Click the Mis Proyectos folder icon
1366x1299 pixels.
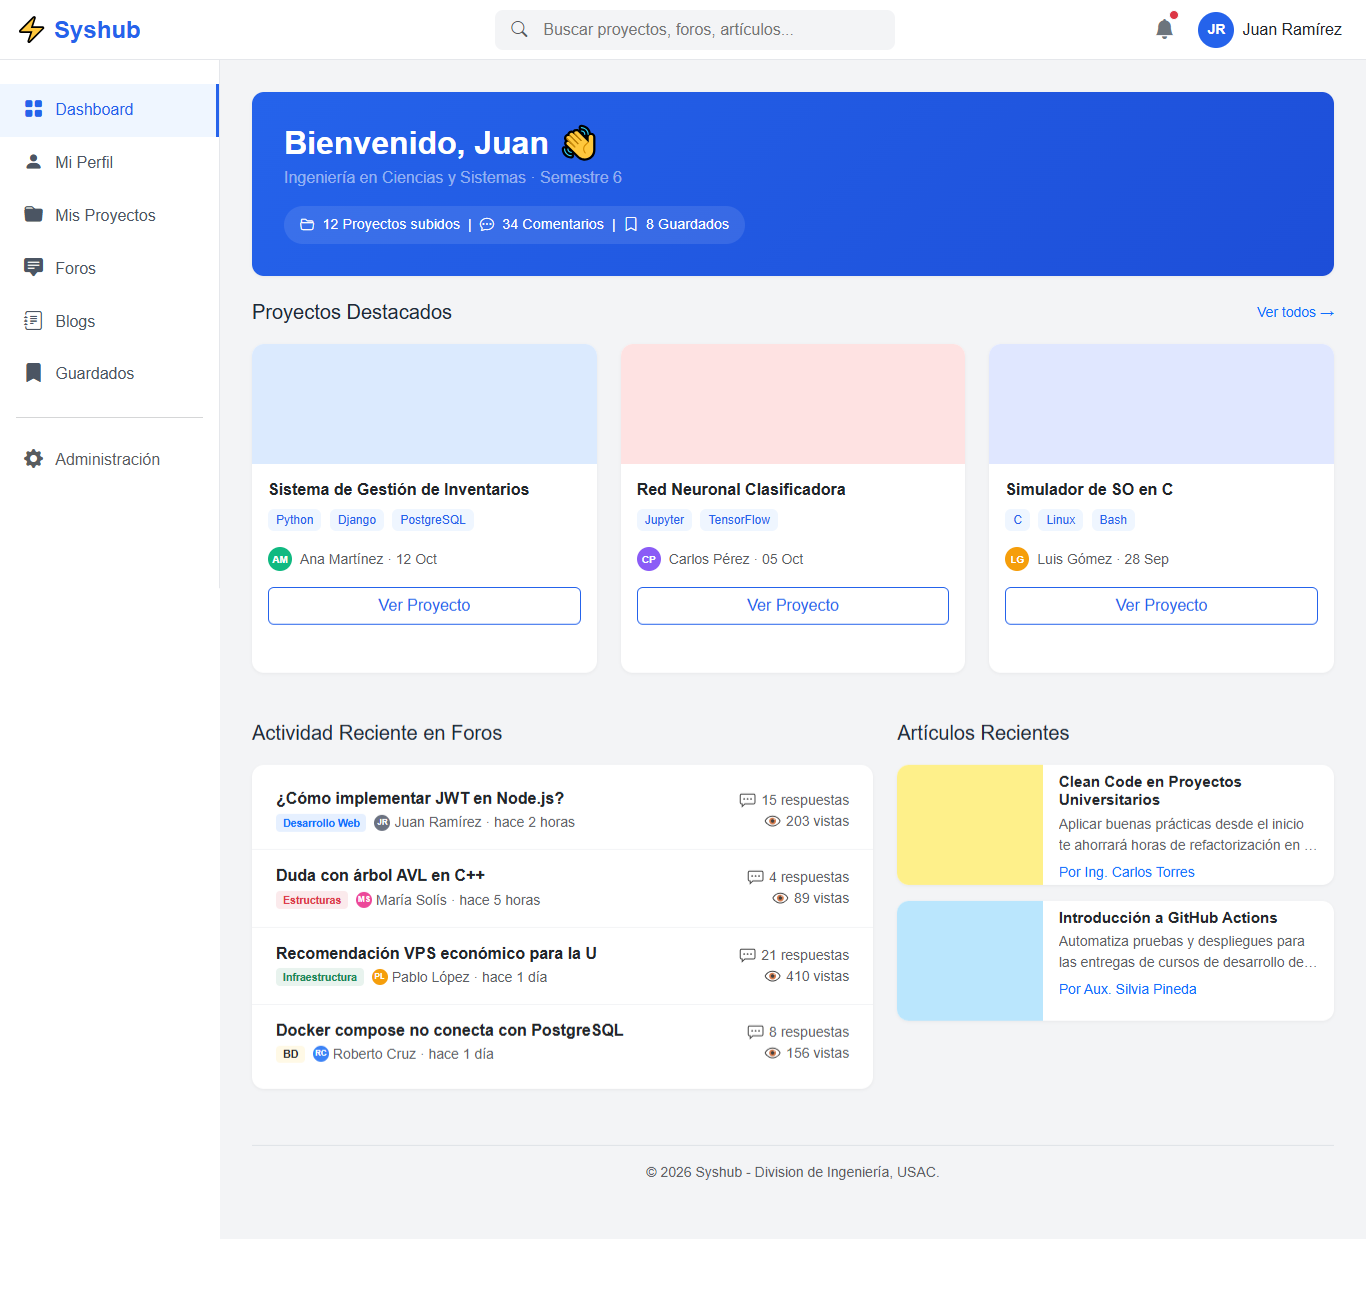point(34,215)
